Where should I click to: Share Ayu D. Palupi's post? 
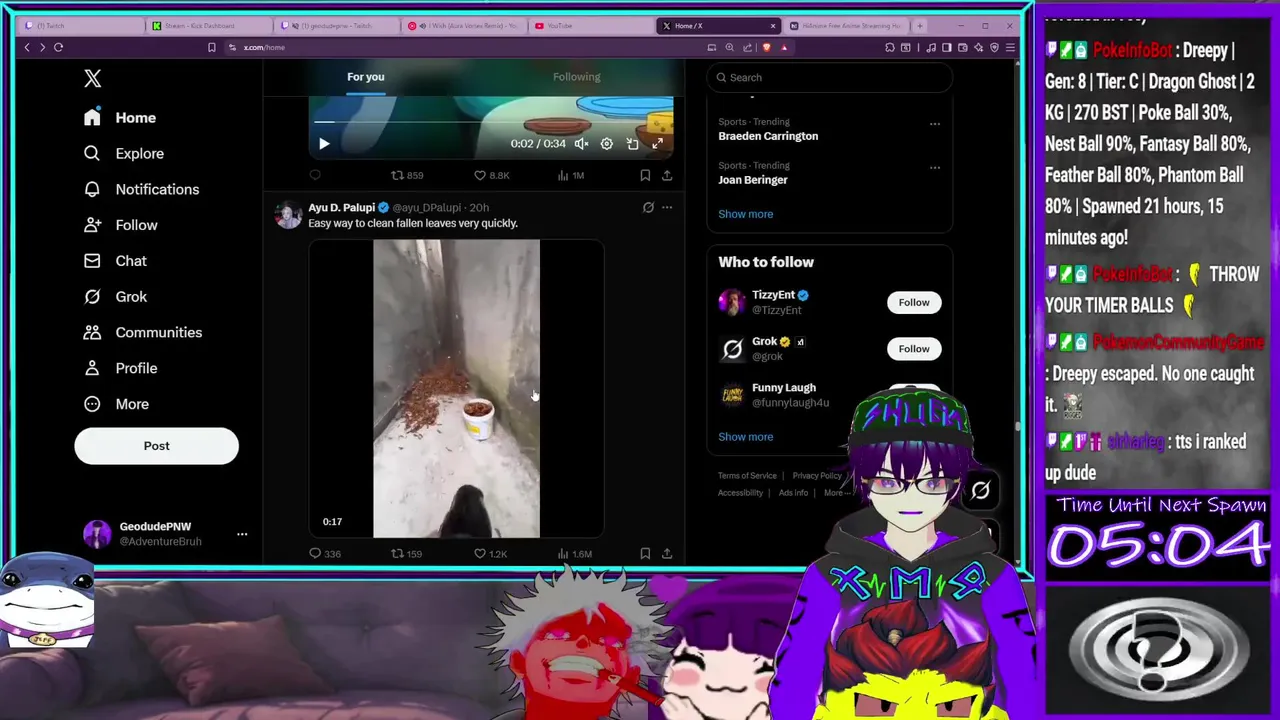click(x=667, y=553)
